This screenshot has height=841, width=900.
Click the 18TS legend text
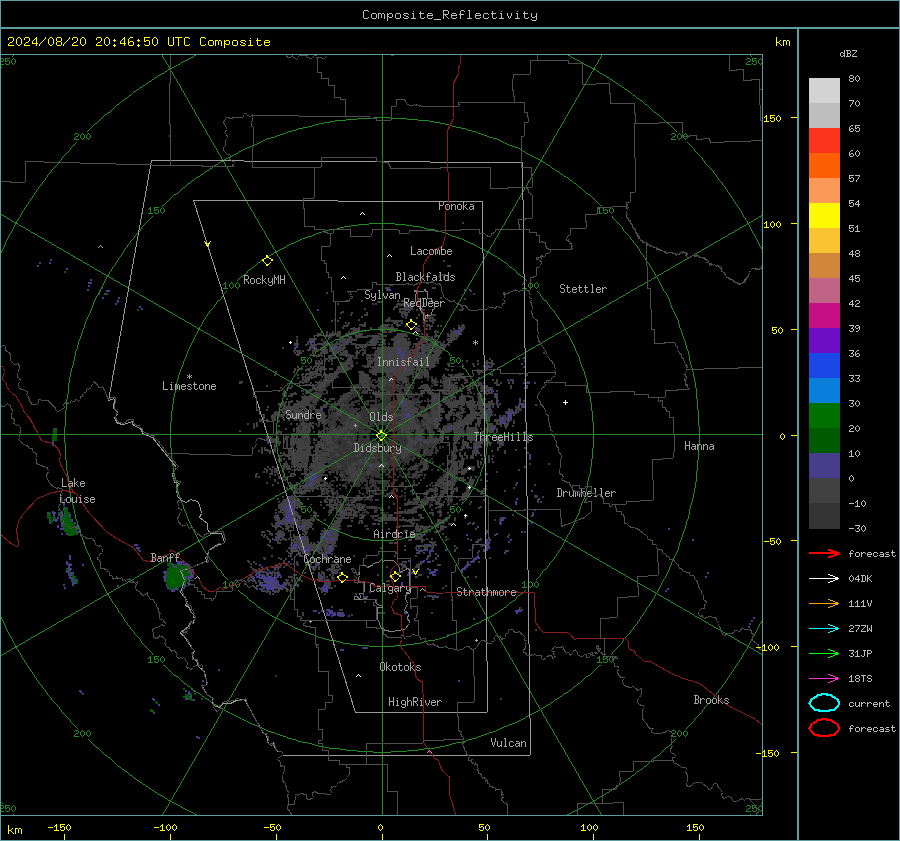[x=860, y=679]
